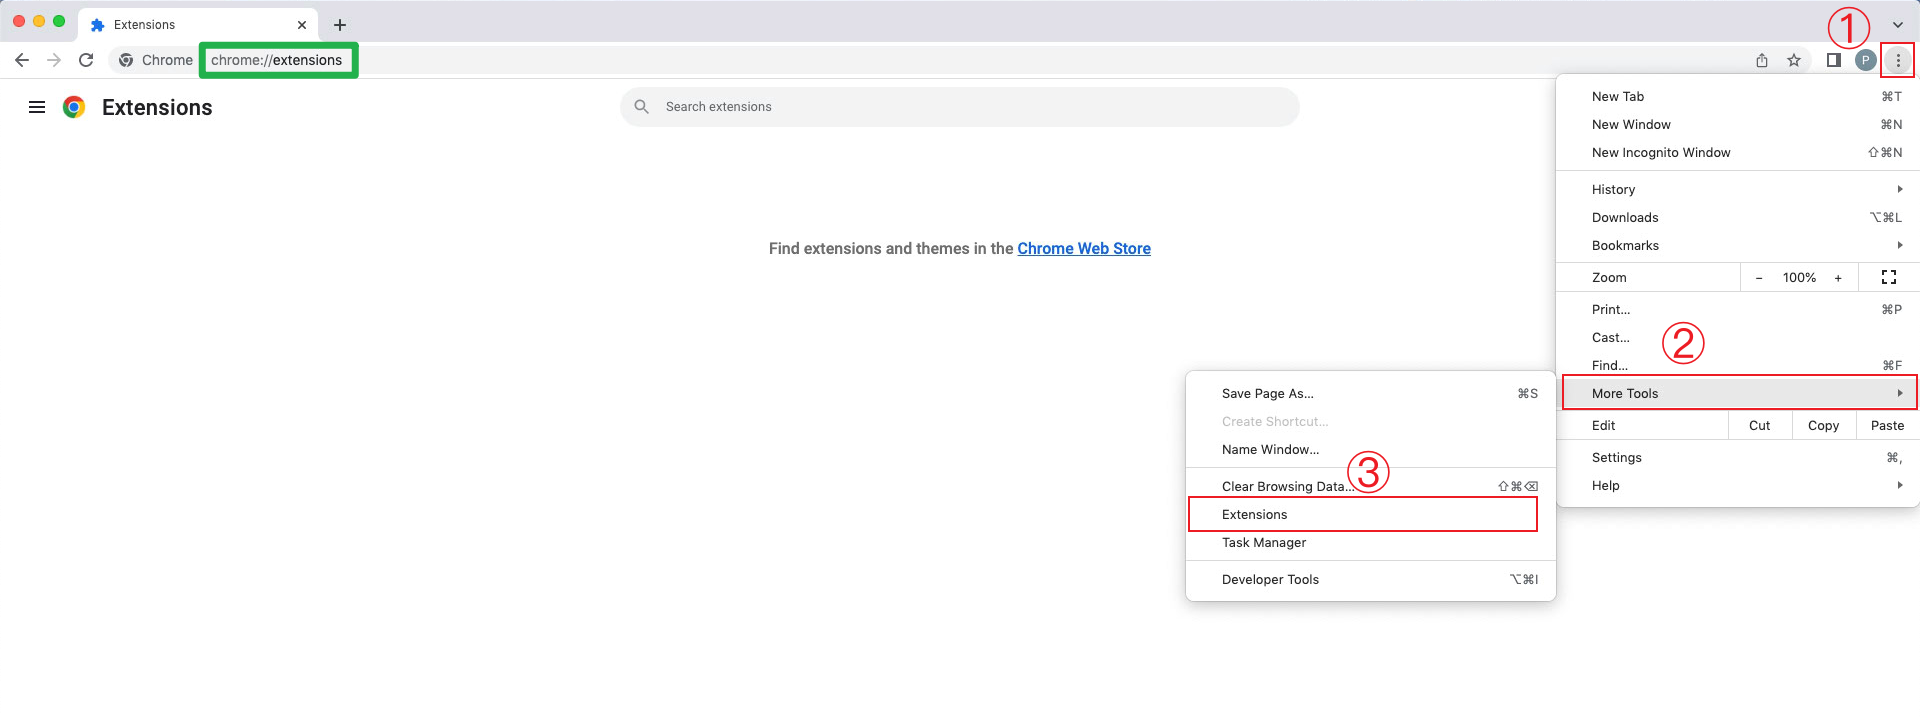Open the side panel icon
This screenshot has width=1920, height=720.
1833,60
